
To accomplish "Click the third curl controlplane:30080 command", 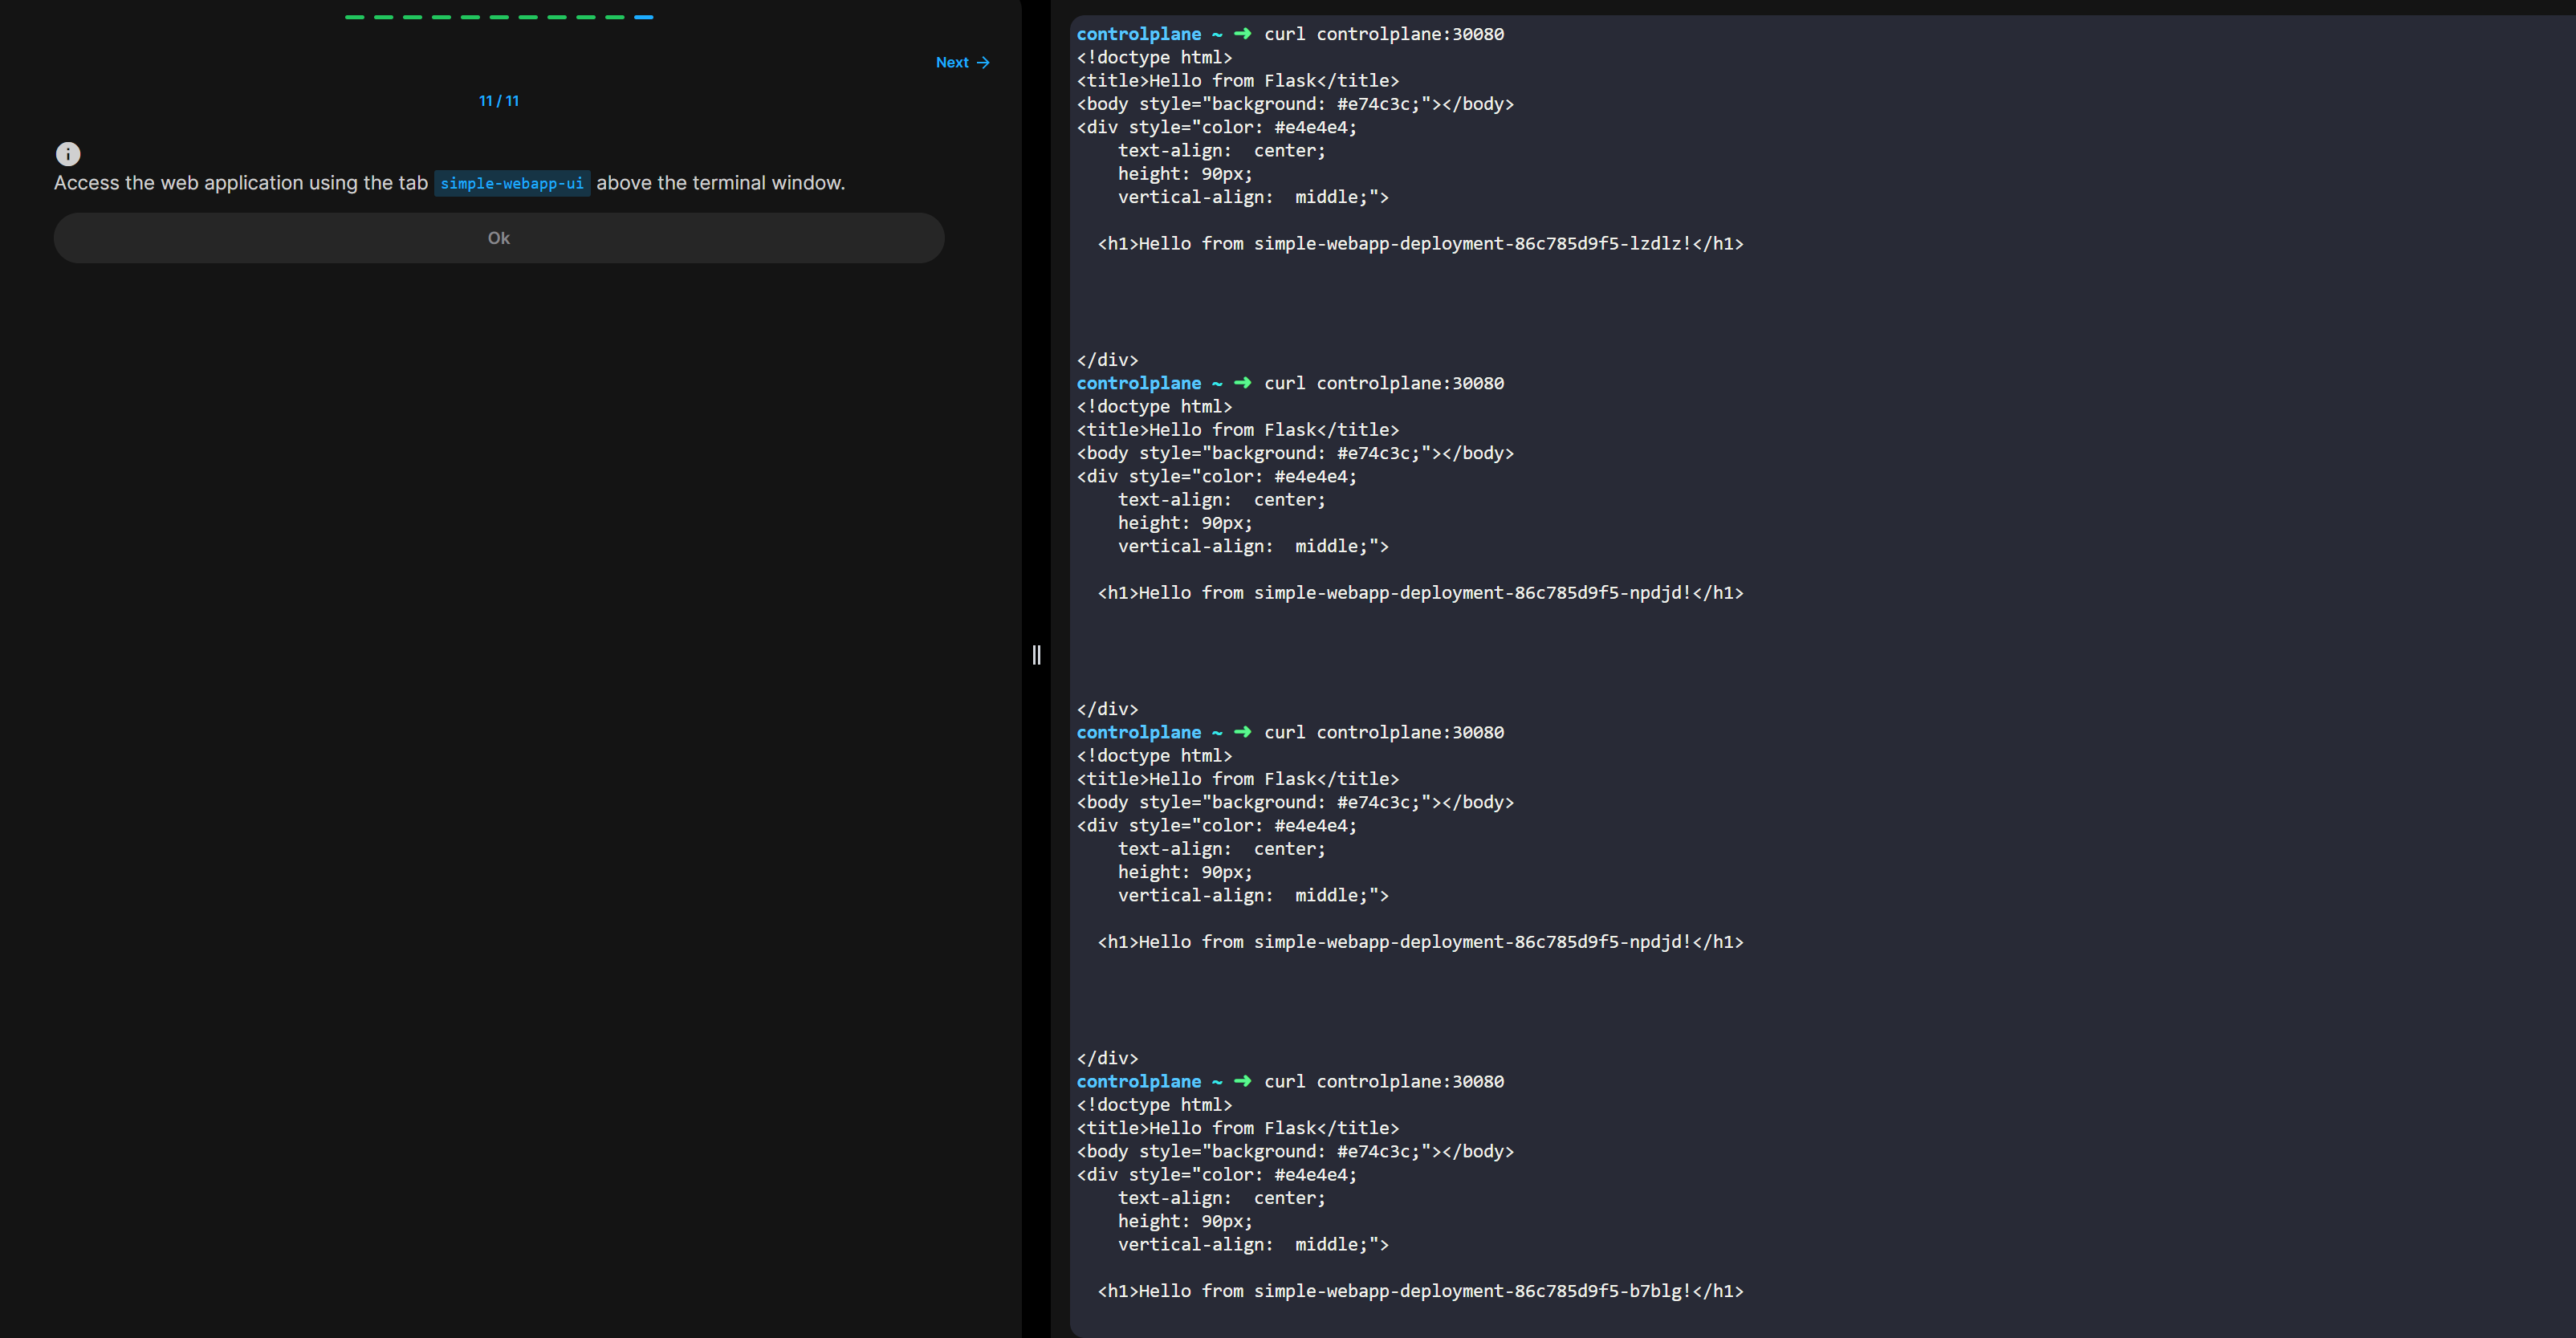I will pyautogui.click(x=1383, y=732).
